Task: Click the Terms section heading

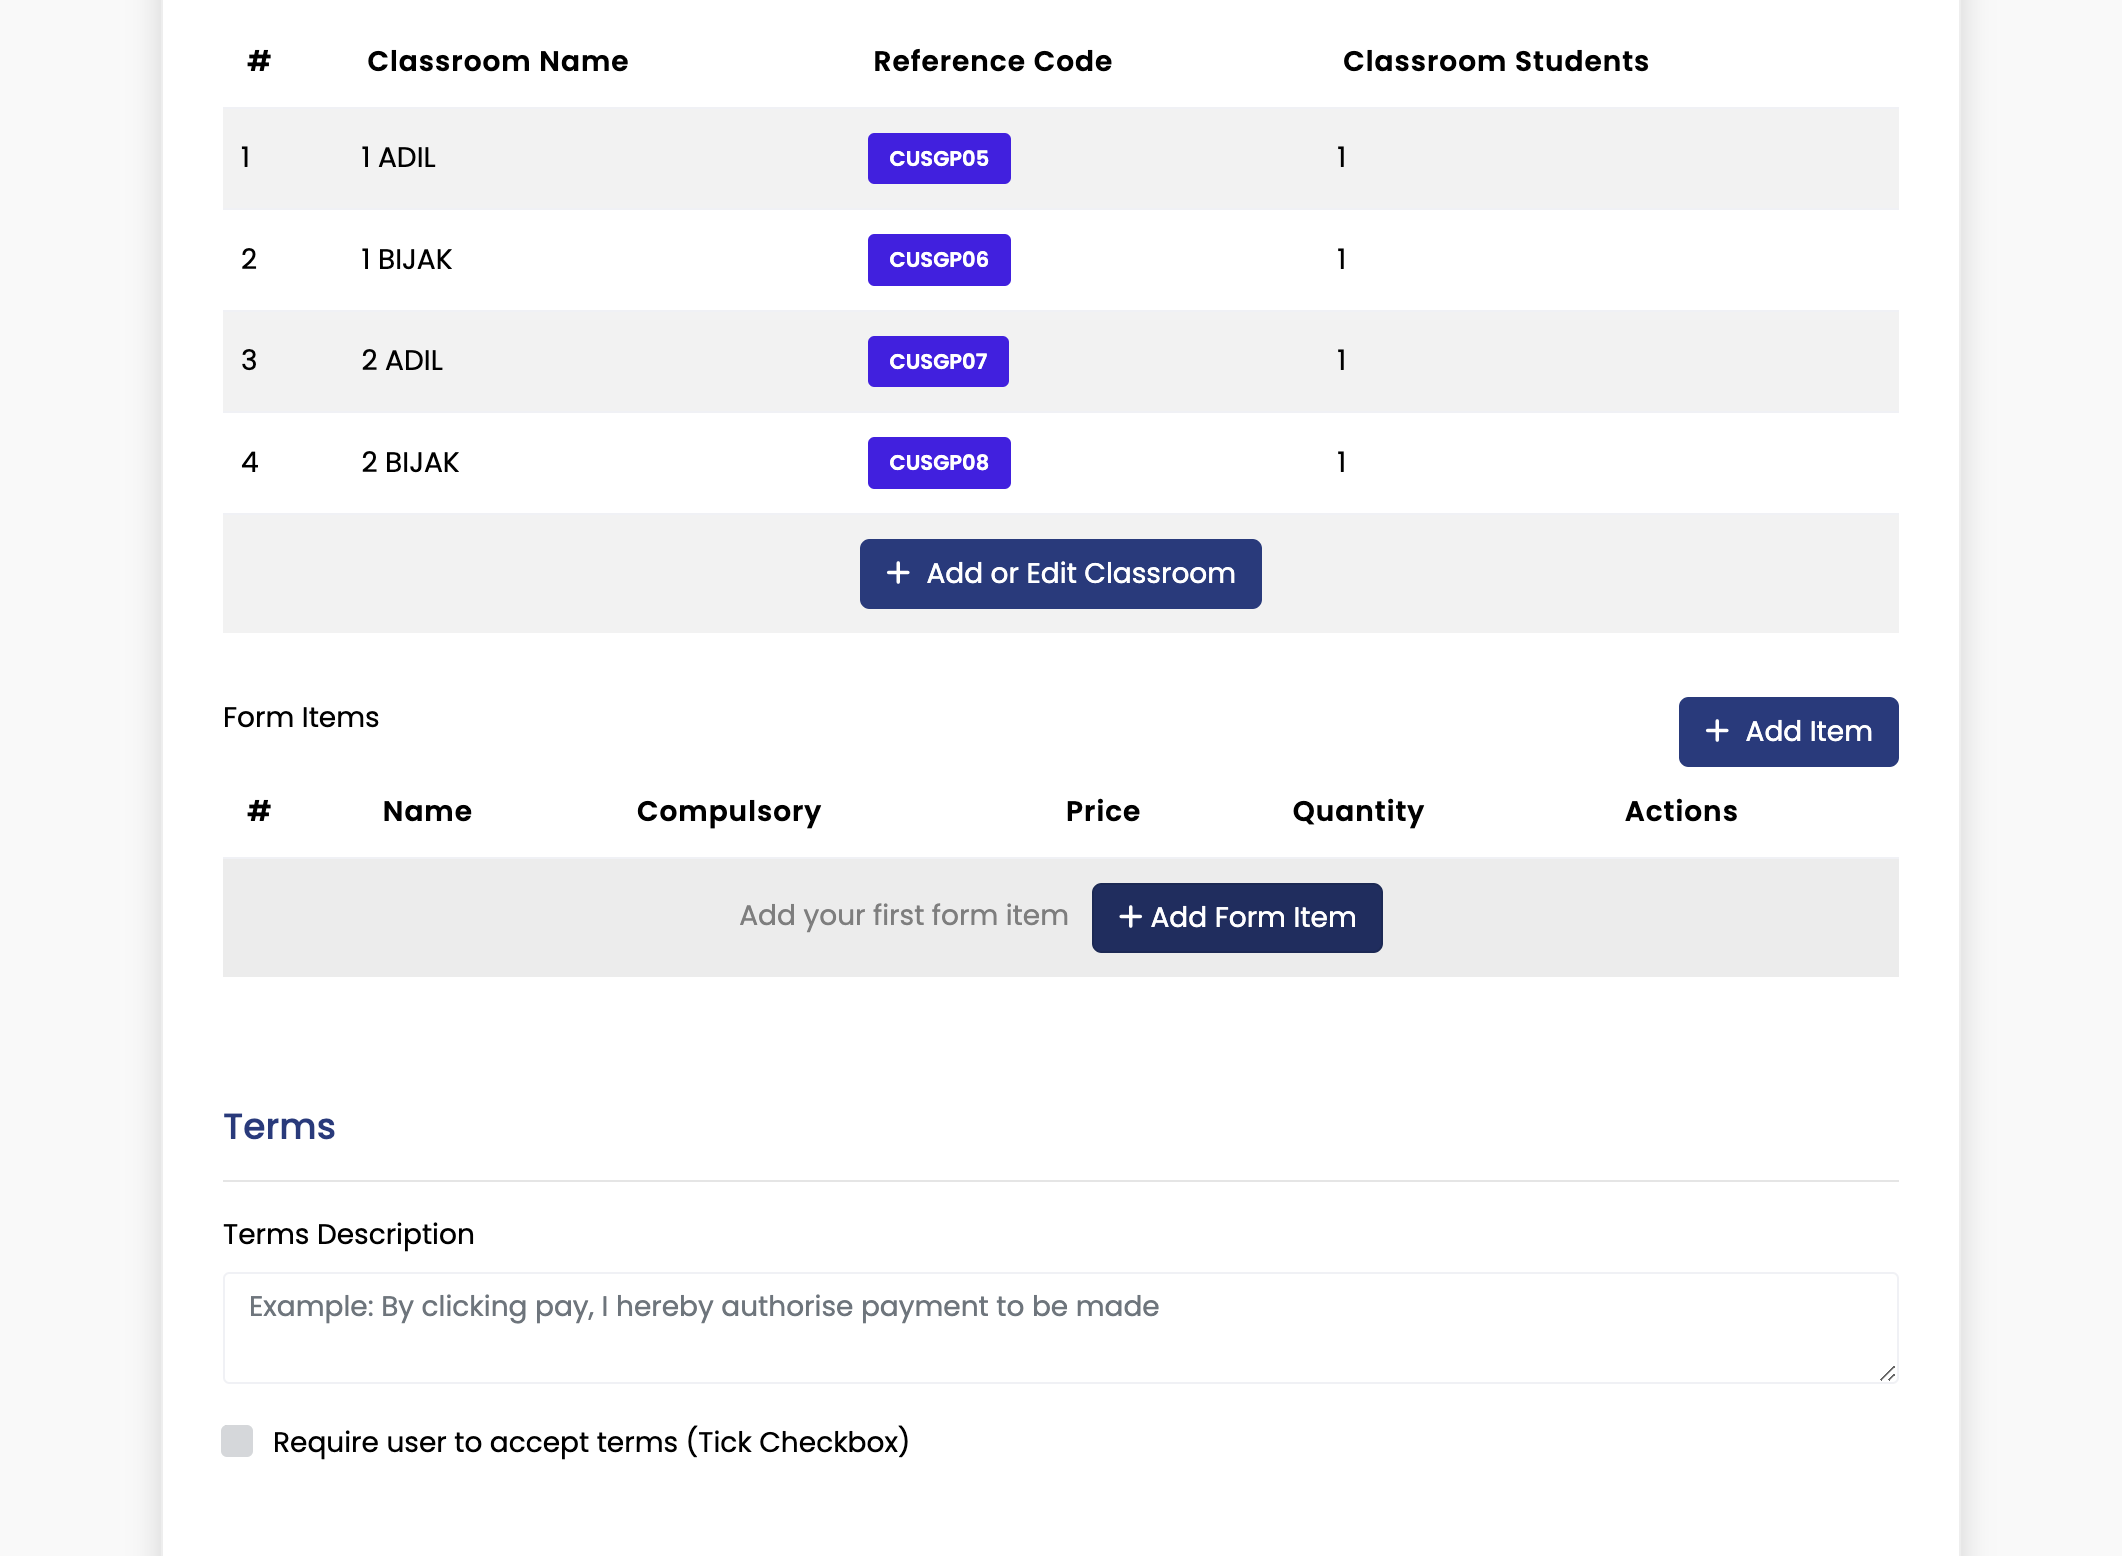Action: (x=279, y=1126)
